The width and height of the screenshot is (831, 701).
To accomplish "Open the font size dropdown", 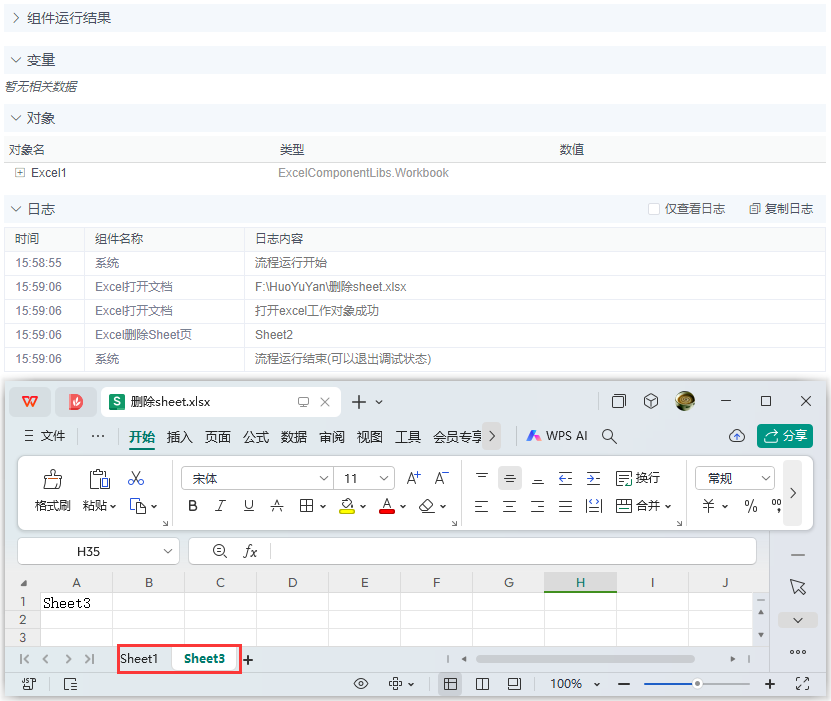I will coord(384,478).
